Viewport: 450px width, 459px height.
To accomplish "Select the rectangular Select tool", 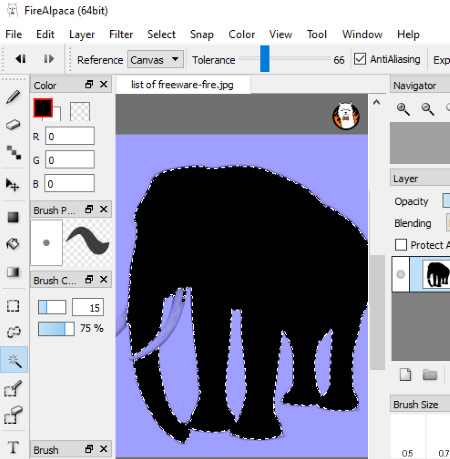I will (x=13, y=306).
